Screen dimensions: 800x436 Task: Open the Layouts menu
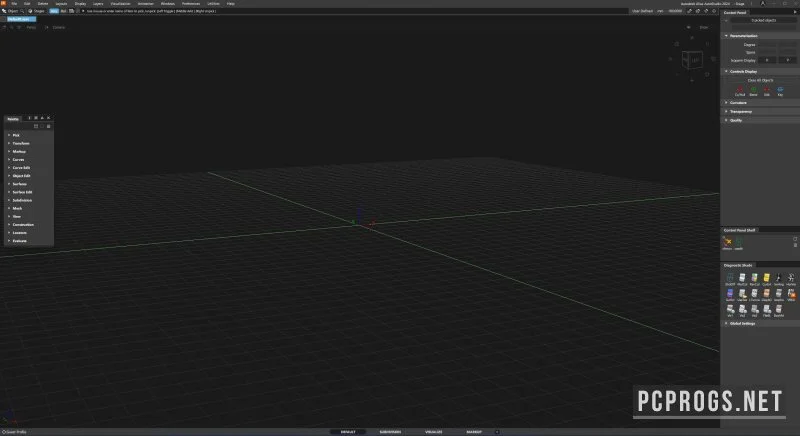point(61,4)
